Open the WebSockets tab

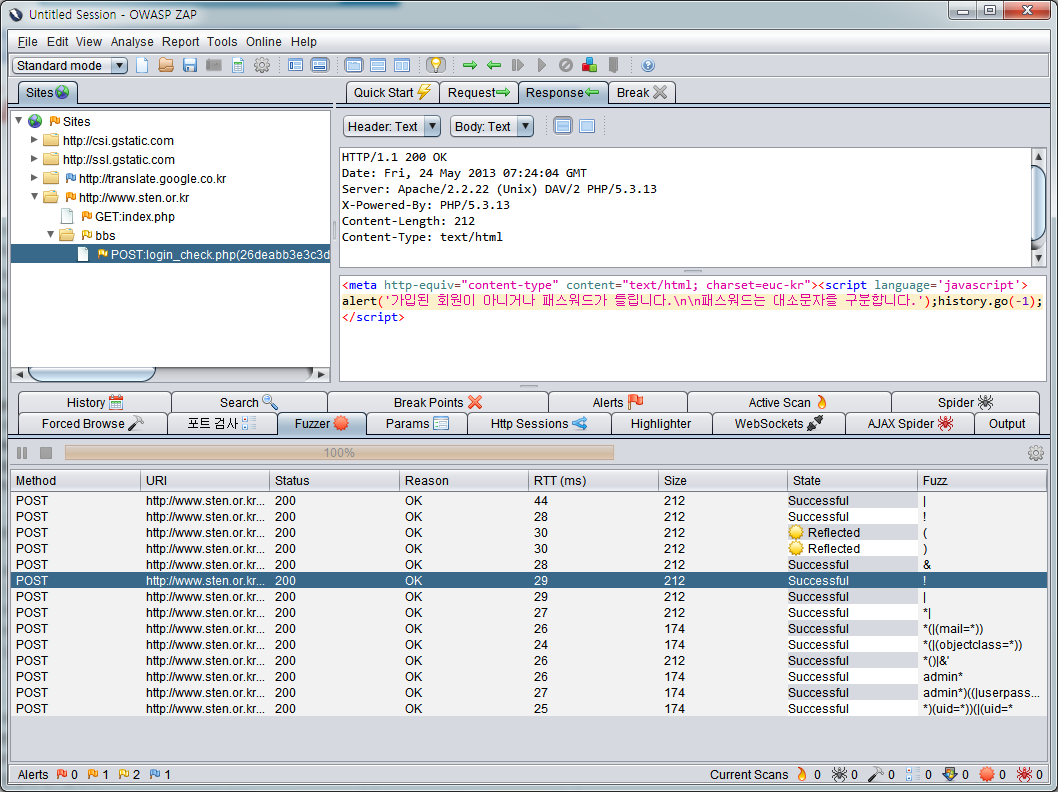pos(779,424)
